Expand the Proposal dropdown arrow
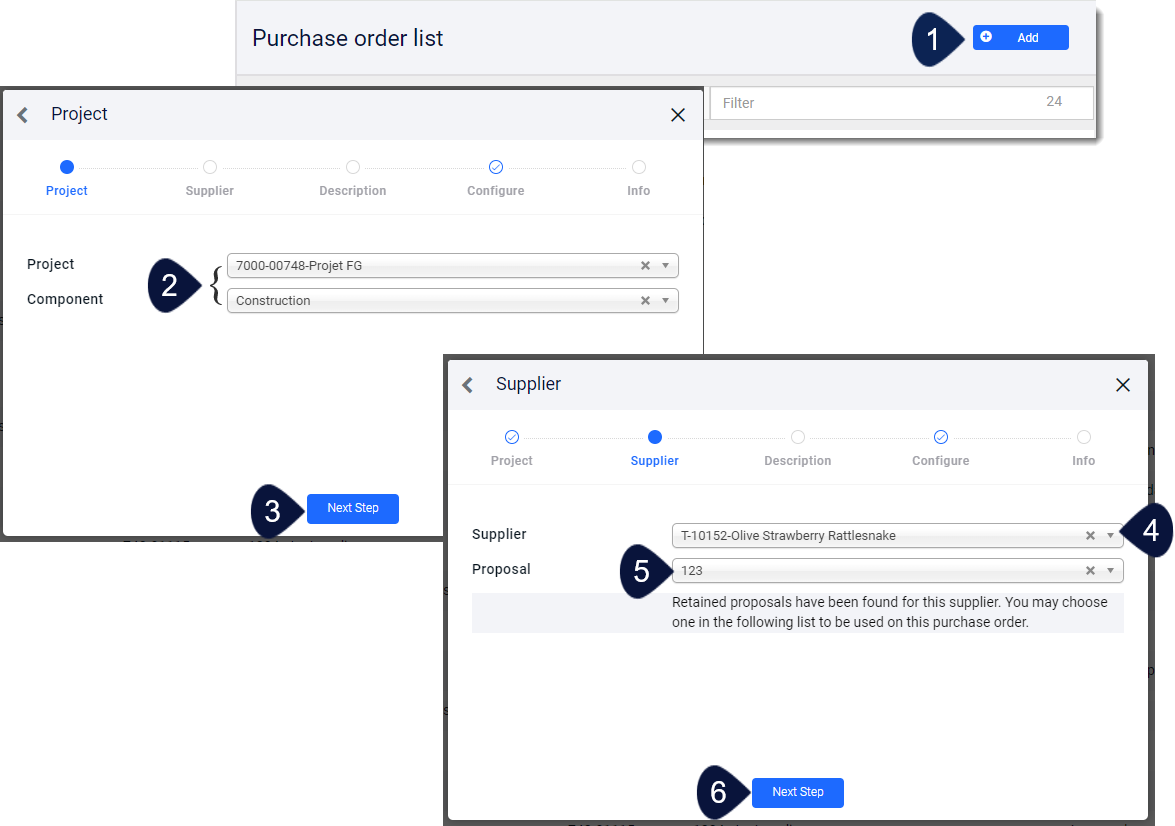This screenshot has width=1175, height=826. pos(1111,570)
